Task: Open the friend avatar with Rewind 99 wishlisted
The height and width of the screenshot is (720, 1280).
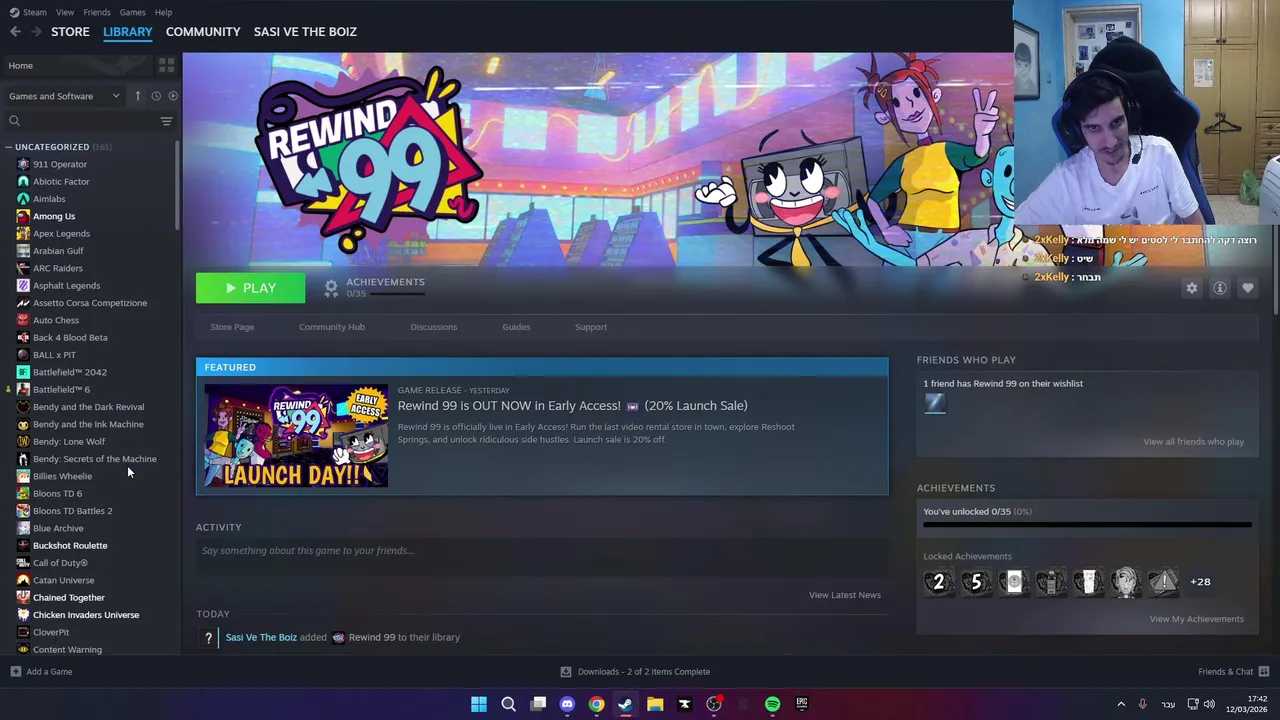Action: (934, 403)
